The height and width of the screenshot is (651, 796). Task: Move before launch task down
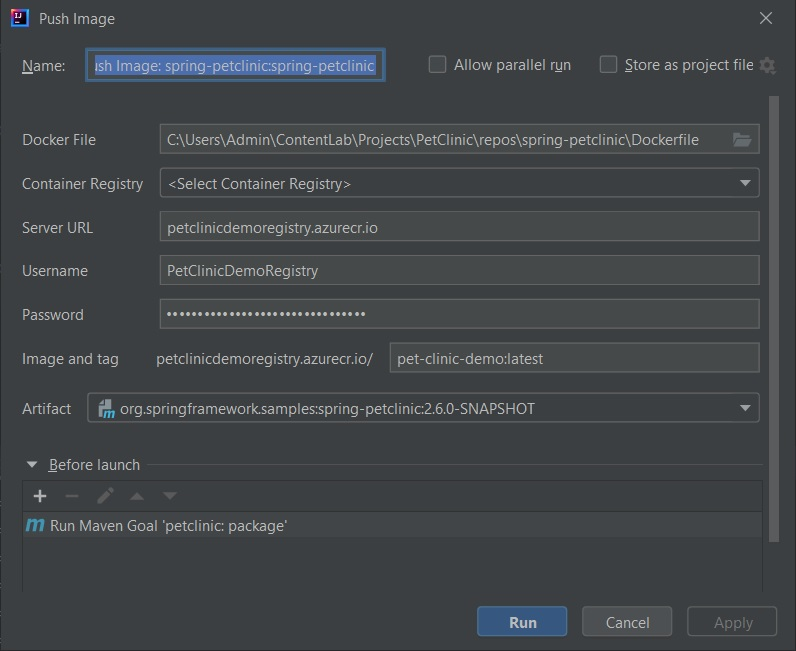(x=170, y=496)
